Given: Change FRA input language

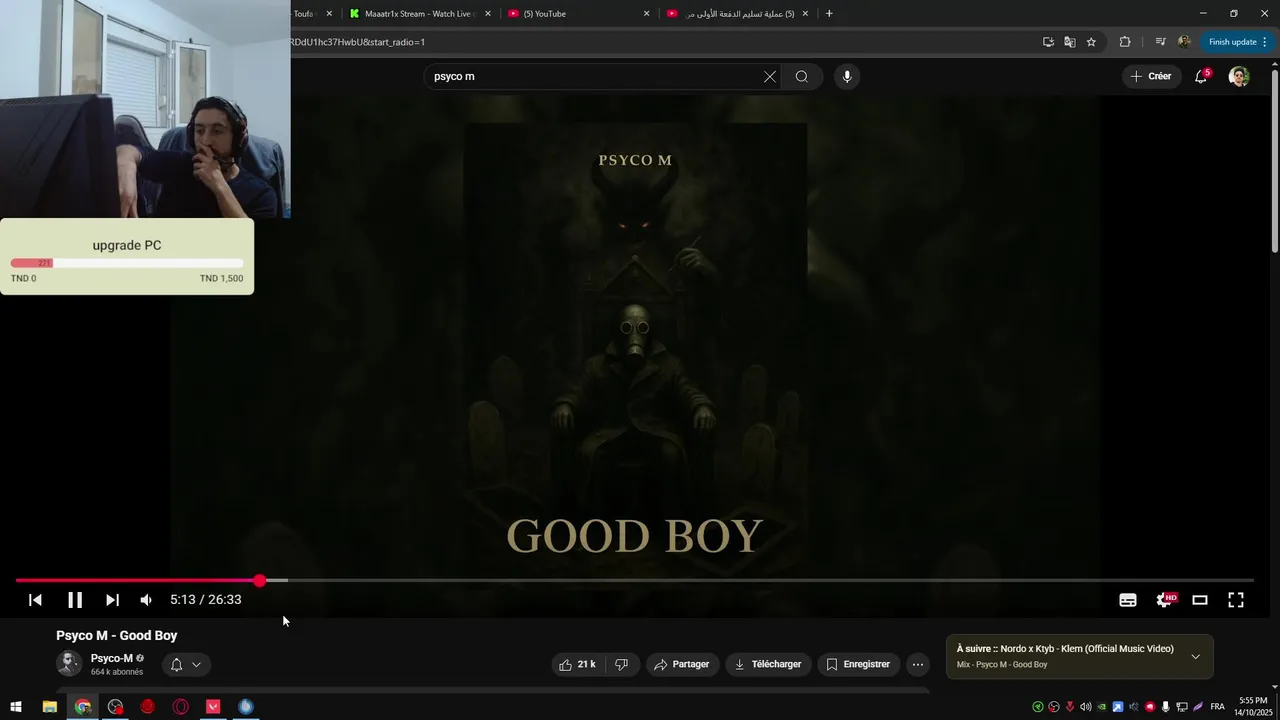Looking at the screenshot, I should tap(1217, 707).
